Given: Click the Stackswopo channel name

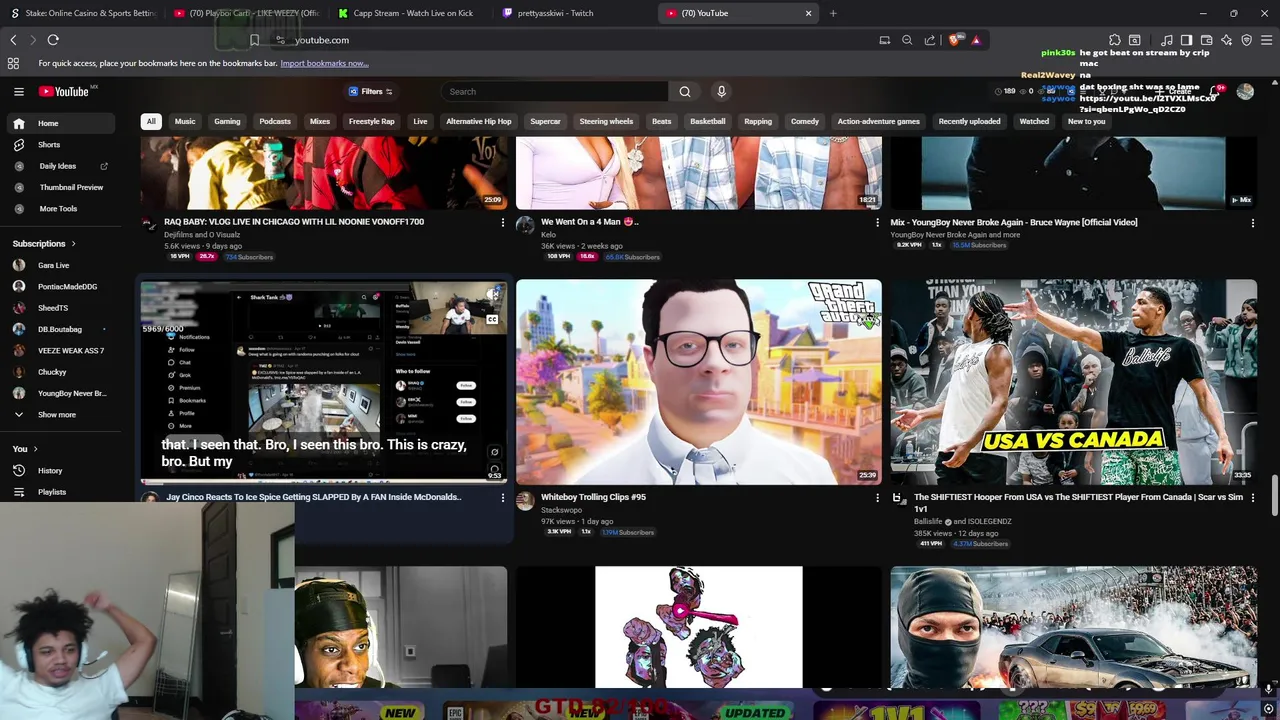Looking at the screenshot, I should click(561, 510).
